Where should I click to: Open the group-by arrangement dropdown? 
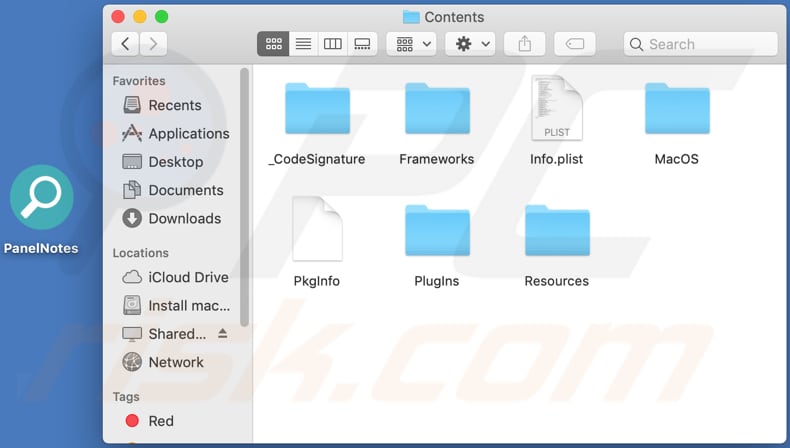tap(411, 44)
